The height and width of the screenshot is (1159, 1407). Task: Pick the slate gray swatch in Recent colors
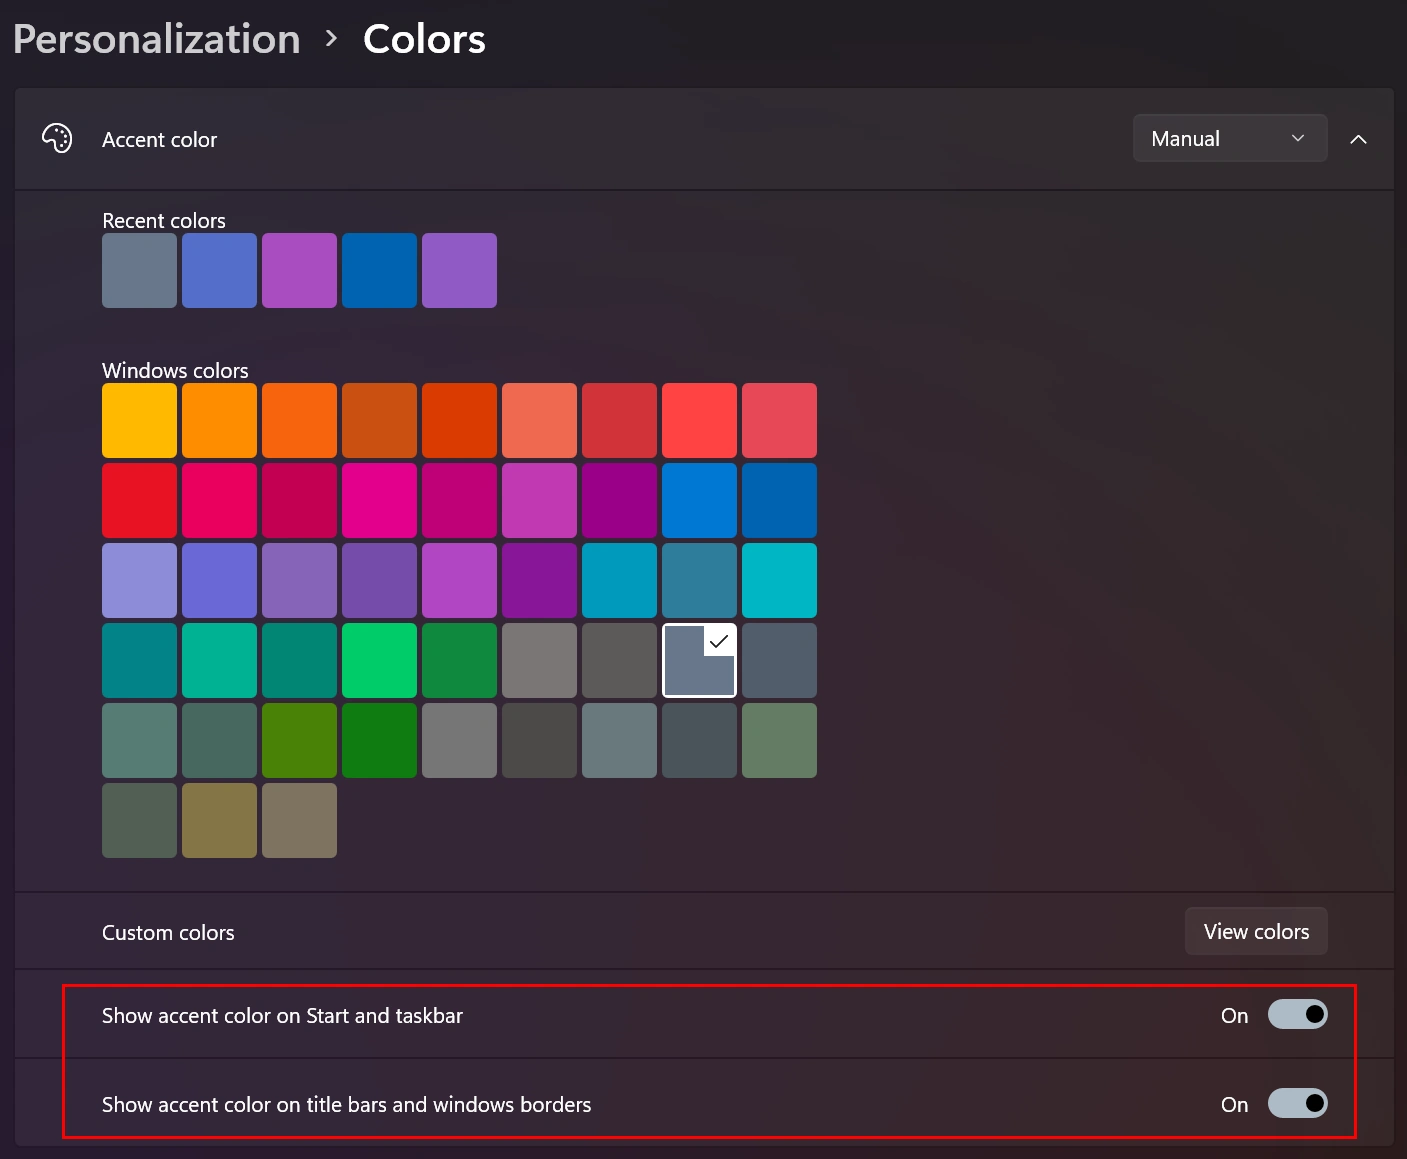pyautogui.click(x=140, y=271)
